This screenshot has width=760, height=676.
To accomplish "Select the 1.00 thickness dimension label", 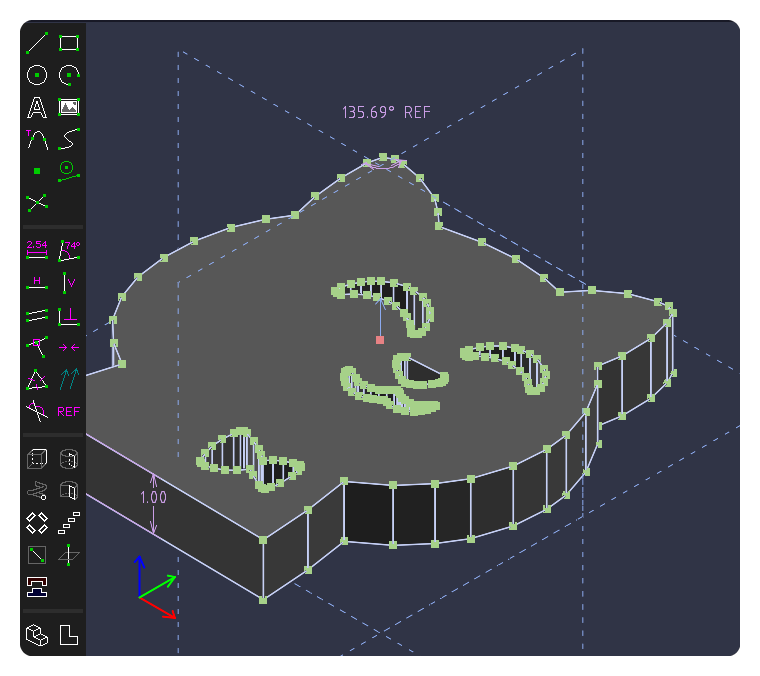I will [x=153, y=497].
